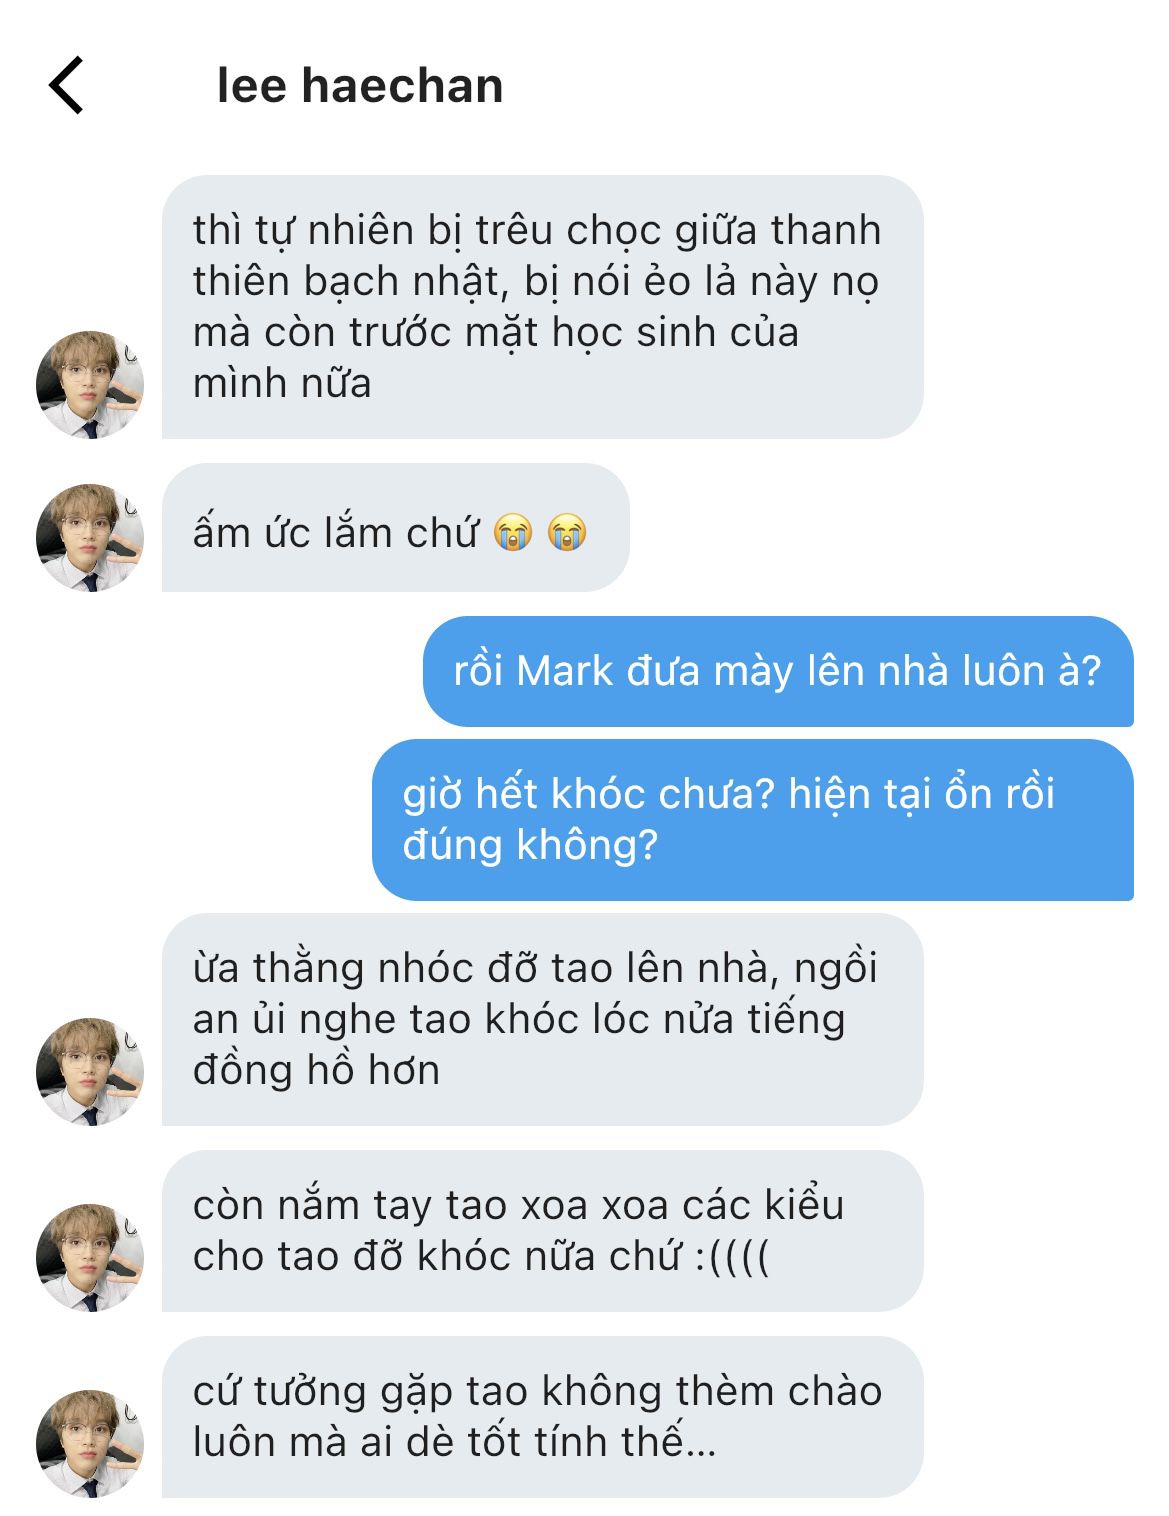The width and height of the screenshot is (1169, 1516).
Task: Tap the word 'Mark' in blue message
Action: pyautogui.click(x=564, y=671)
